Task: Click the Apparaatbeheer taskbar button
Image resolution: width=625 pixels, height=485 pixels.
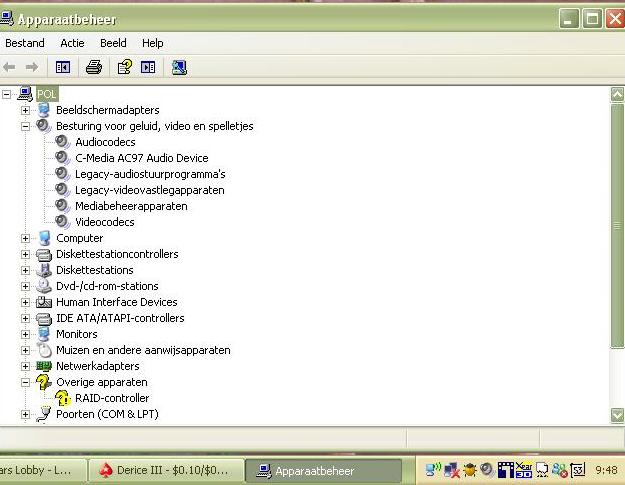Action: [x=324, y=471]
